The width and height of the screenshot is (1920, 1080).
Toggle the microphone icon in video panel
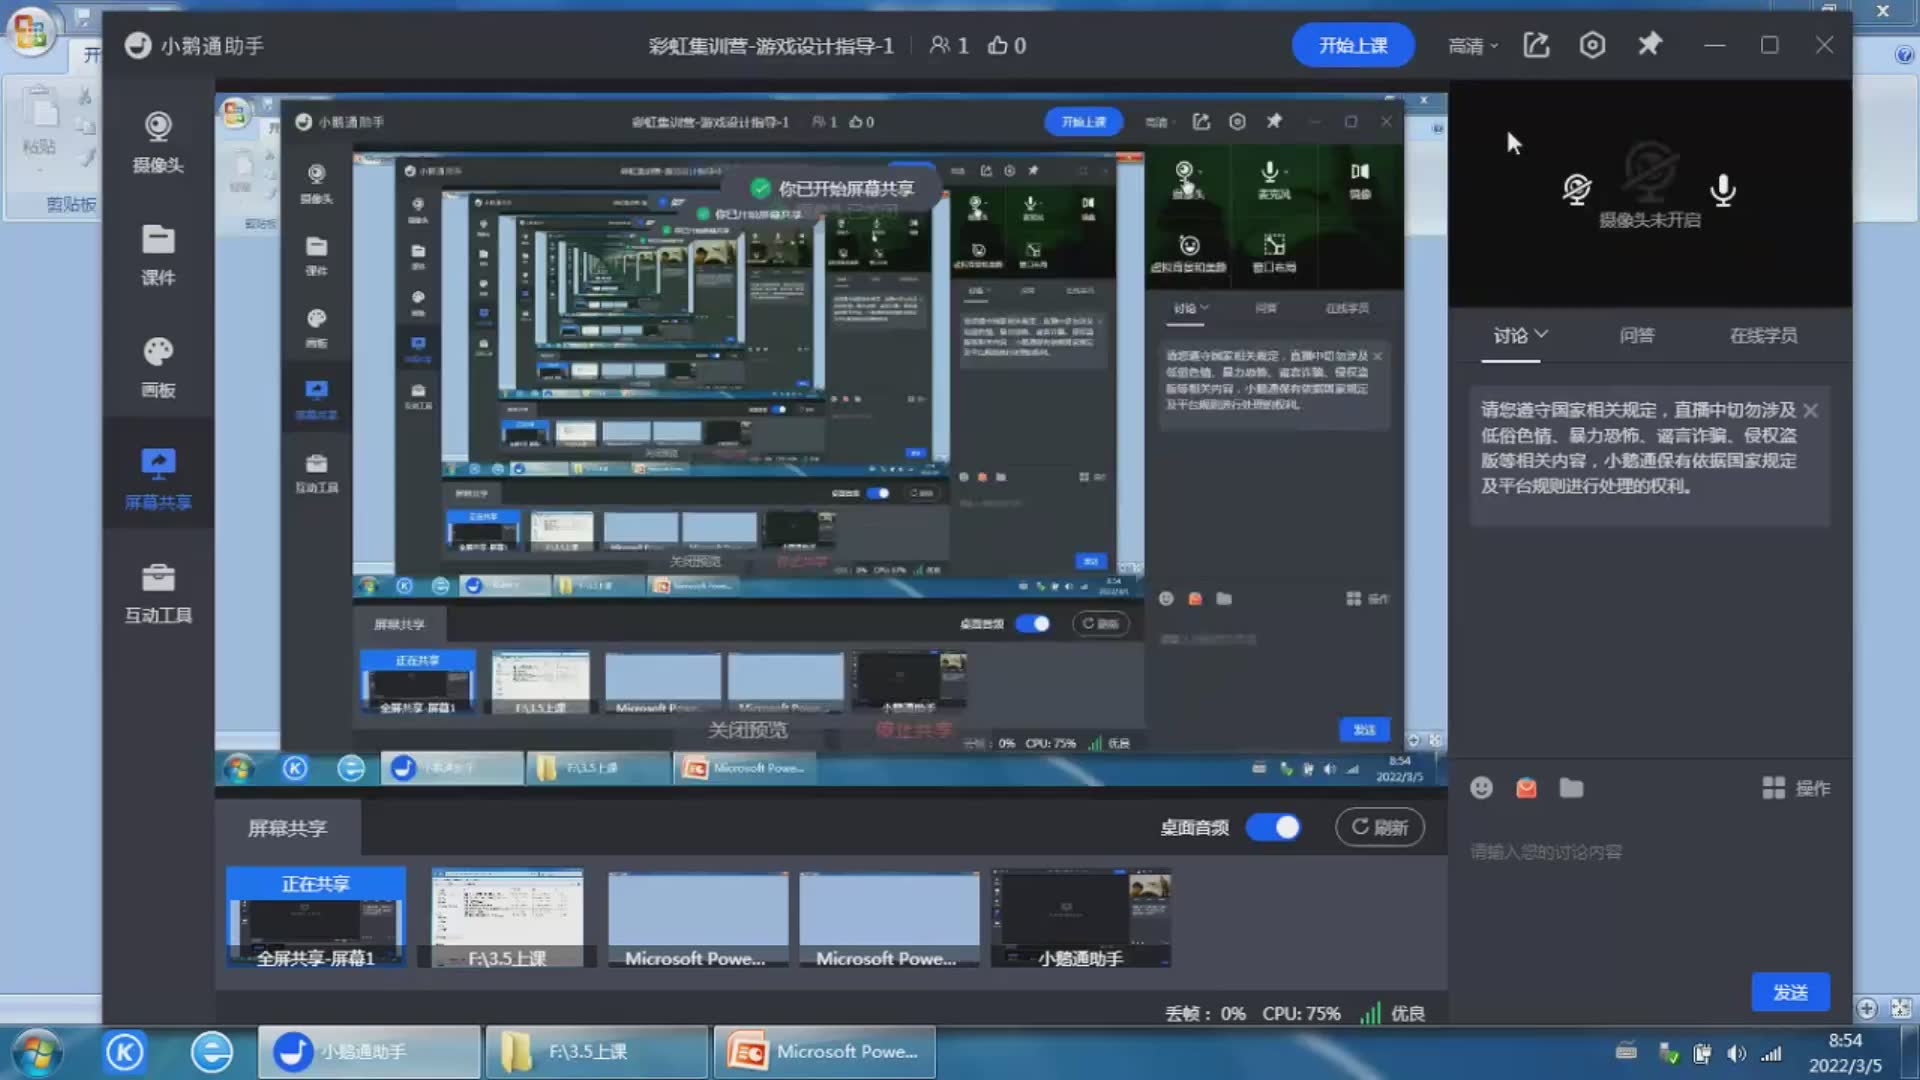[x=1723, y=189]
